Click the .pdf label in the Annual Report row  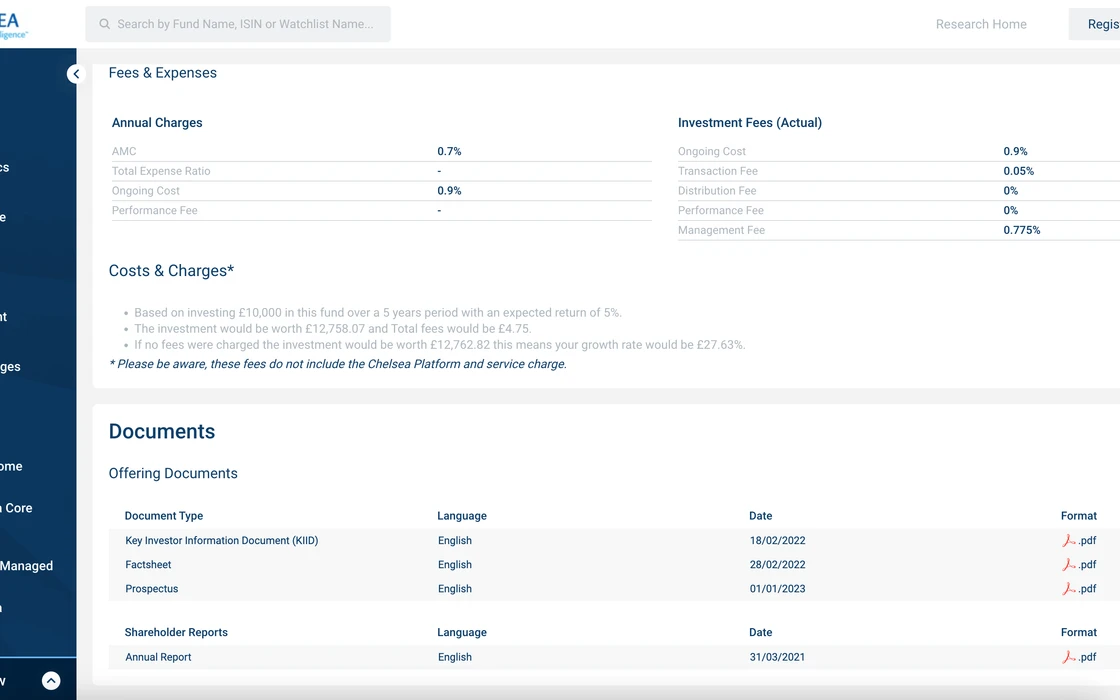(x=1087, y=657)
